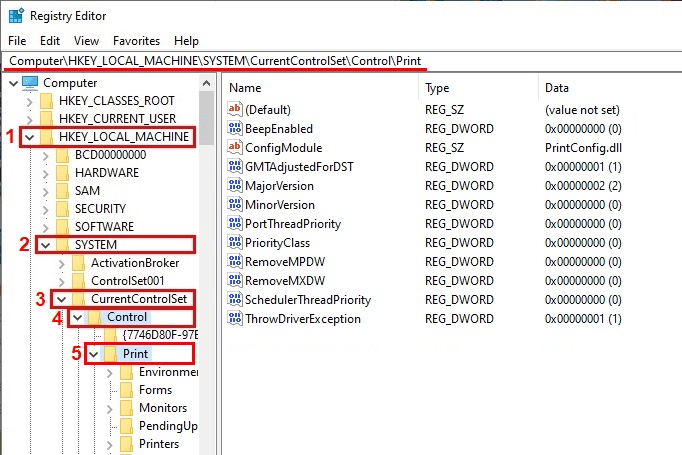Select the SAM key label

pos(87,191)
